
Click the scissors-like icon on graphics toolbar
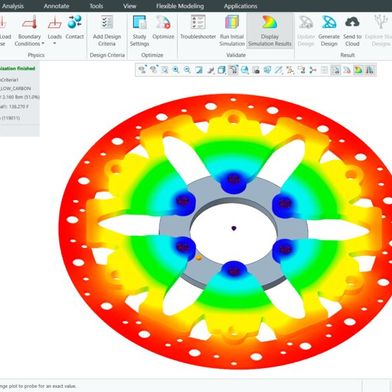[x=313, y=70]
